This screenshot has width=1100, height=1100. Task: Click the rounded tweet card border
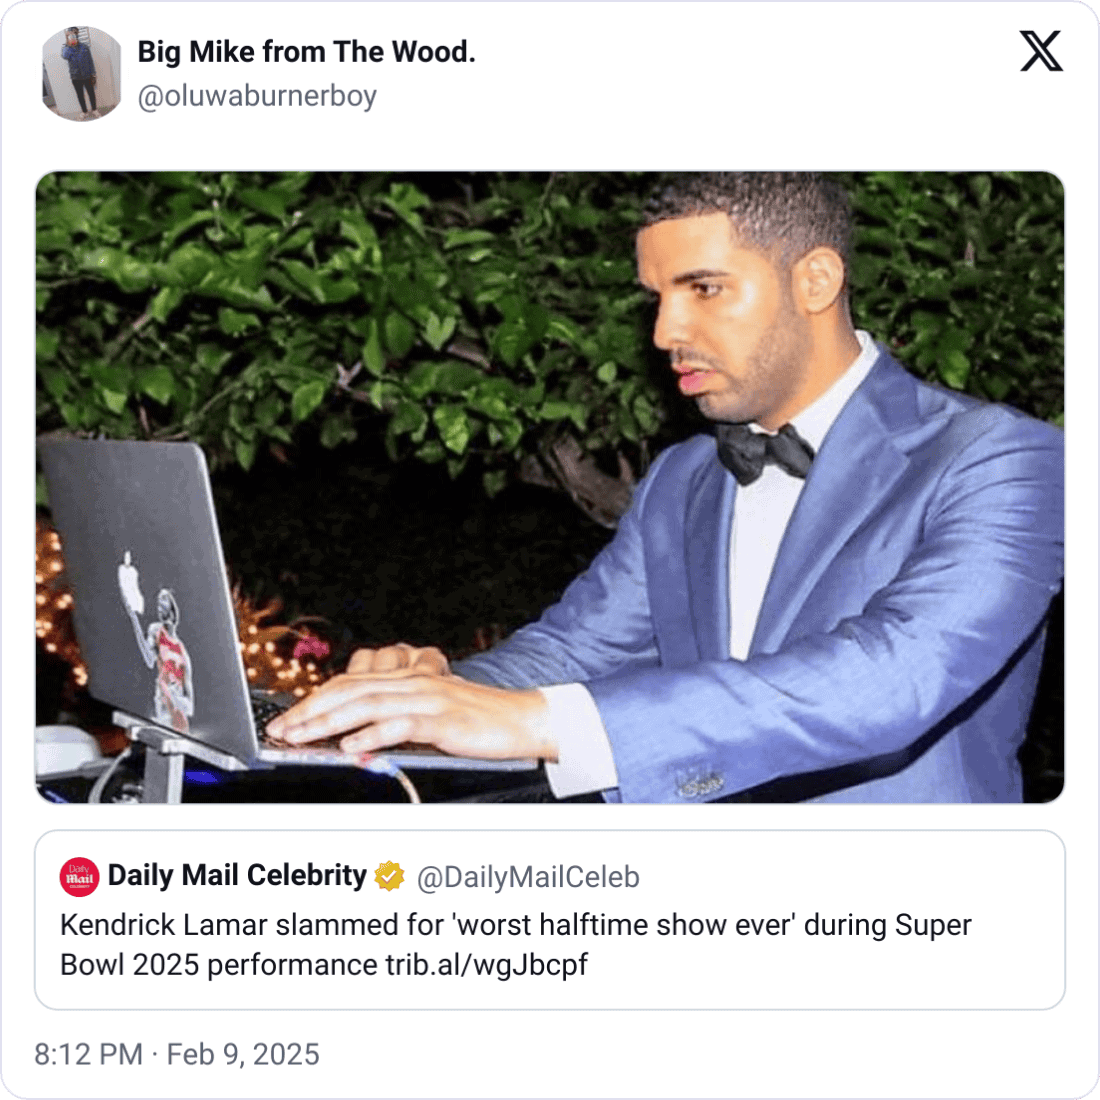tap(550, 9)
